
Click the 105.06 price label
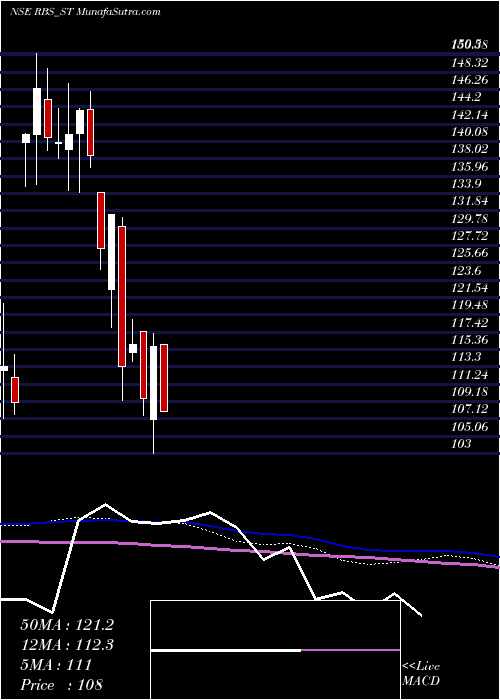pyautogui.click(x=469, y=427)
